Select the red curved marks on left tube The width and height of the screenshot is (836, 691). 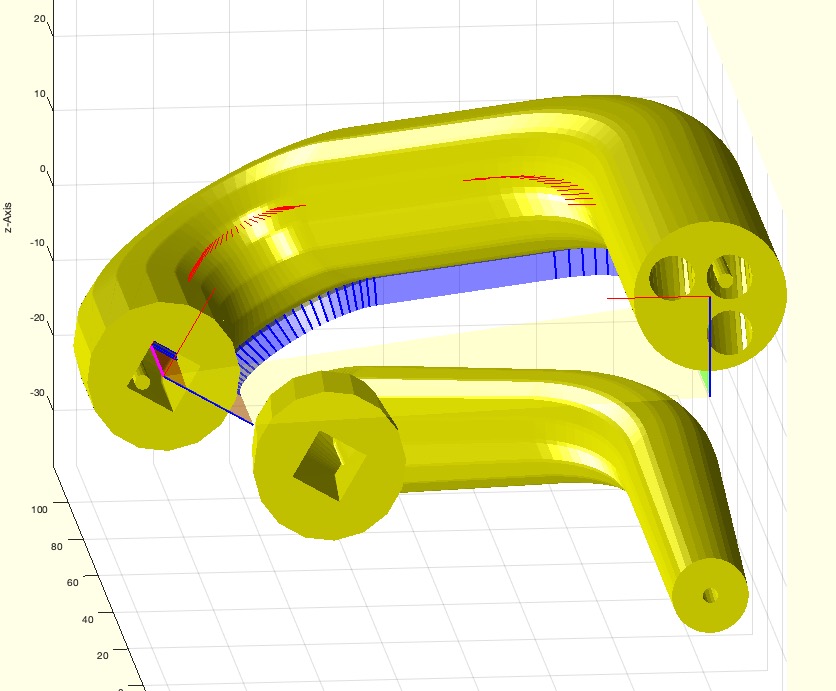point(232,231)
